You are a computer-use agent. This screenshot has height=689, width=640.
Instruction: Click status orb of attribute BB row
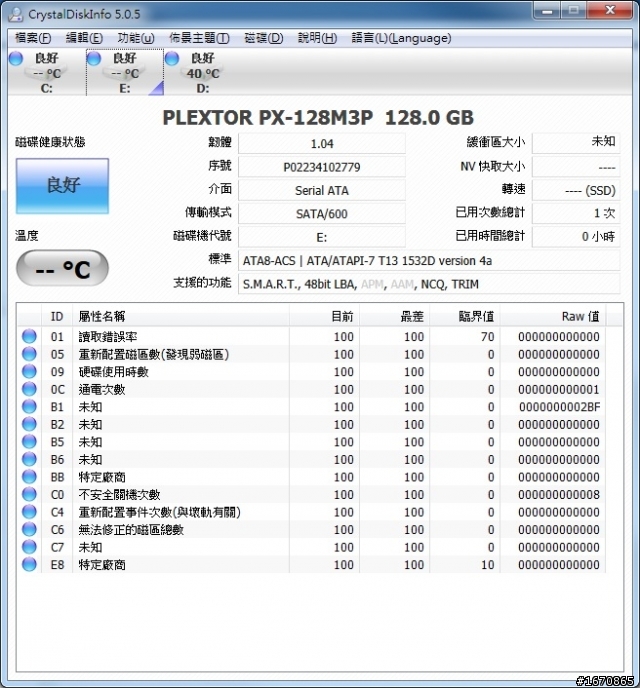point(29,477)
